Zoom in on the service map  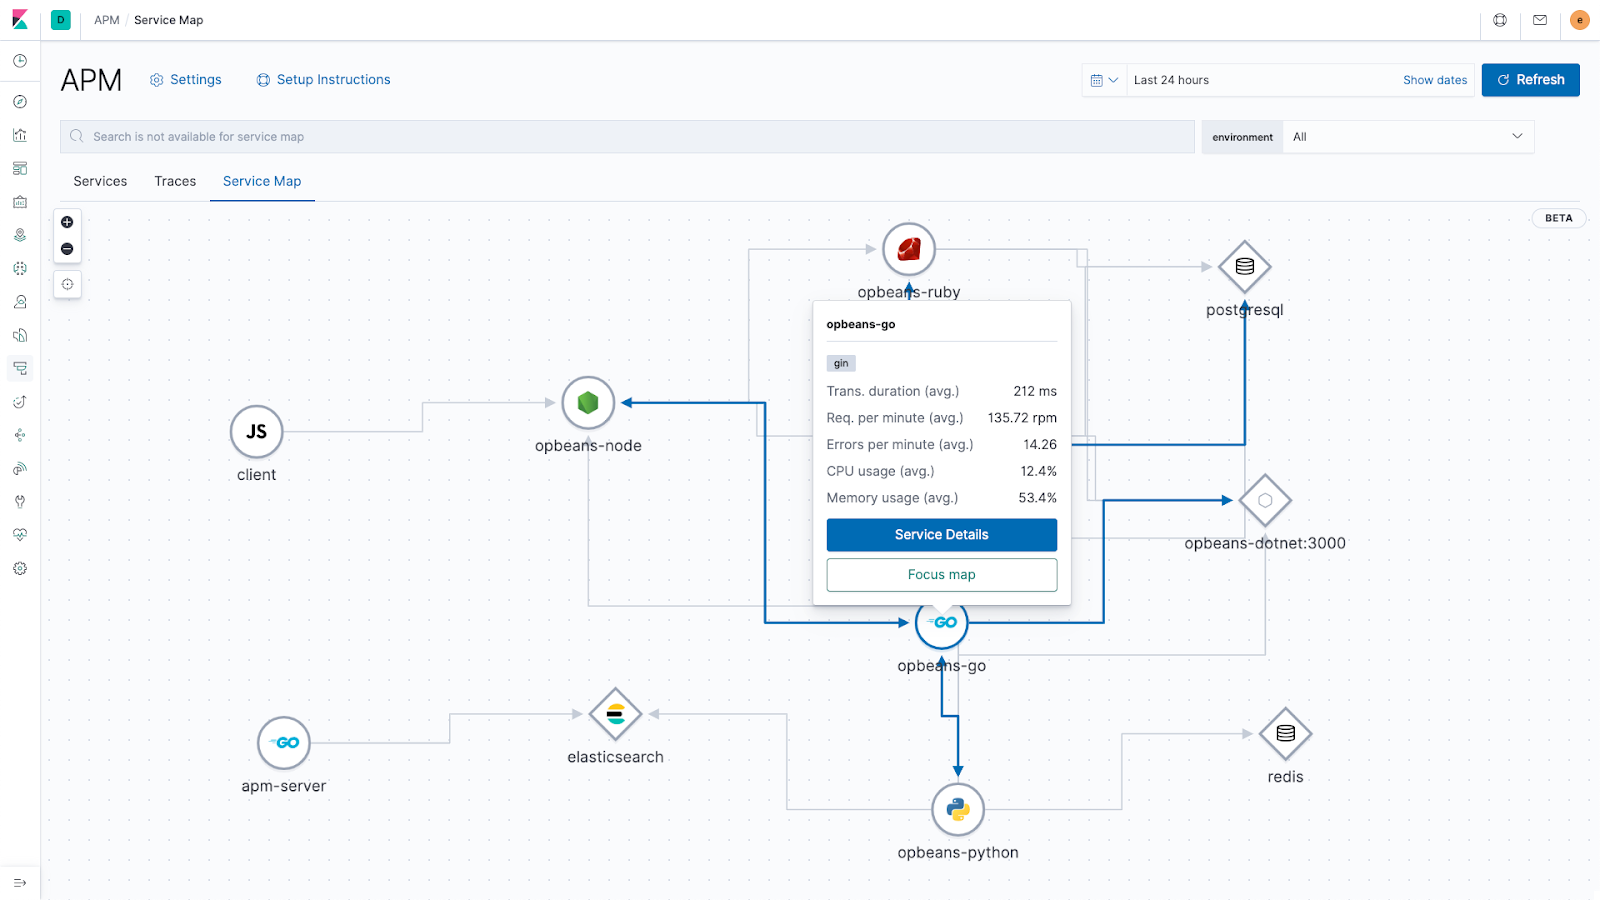pos(67,222)
